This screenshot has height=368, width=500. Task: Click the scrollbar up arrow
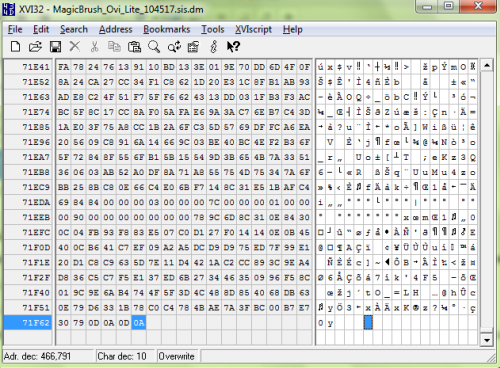point(487,65)
